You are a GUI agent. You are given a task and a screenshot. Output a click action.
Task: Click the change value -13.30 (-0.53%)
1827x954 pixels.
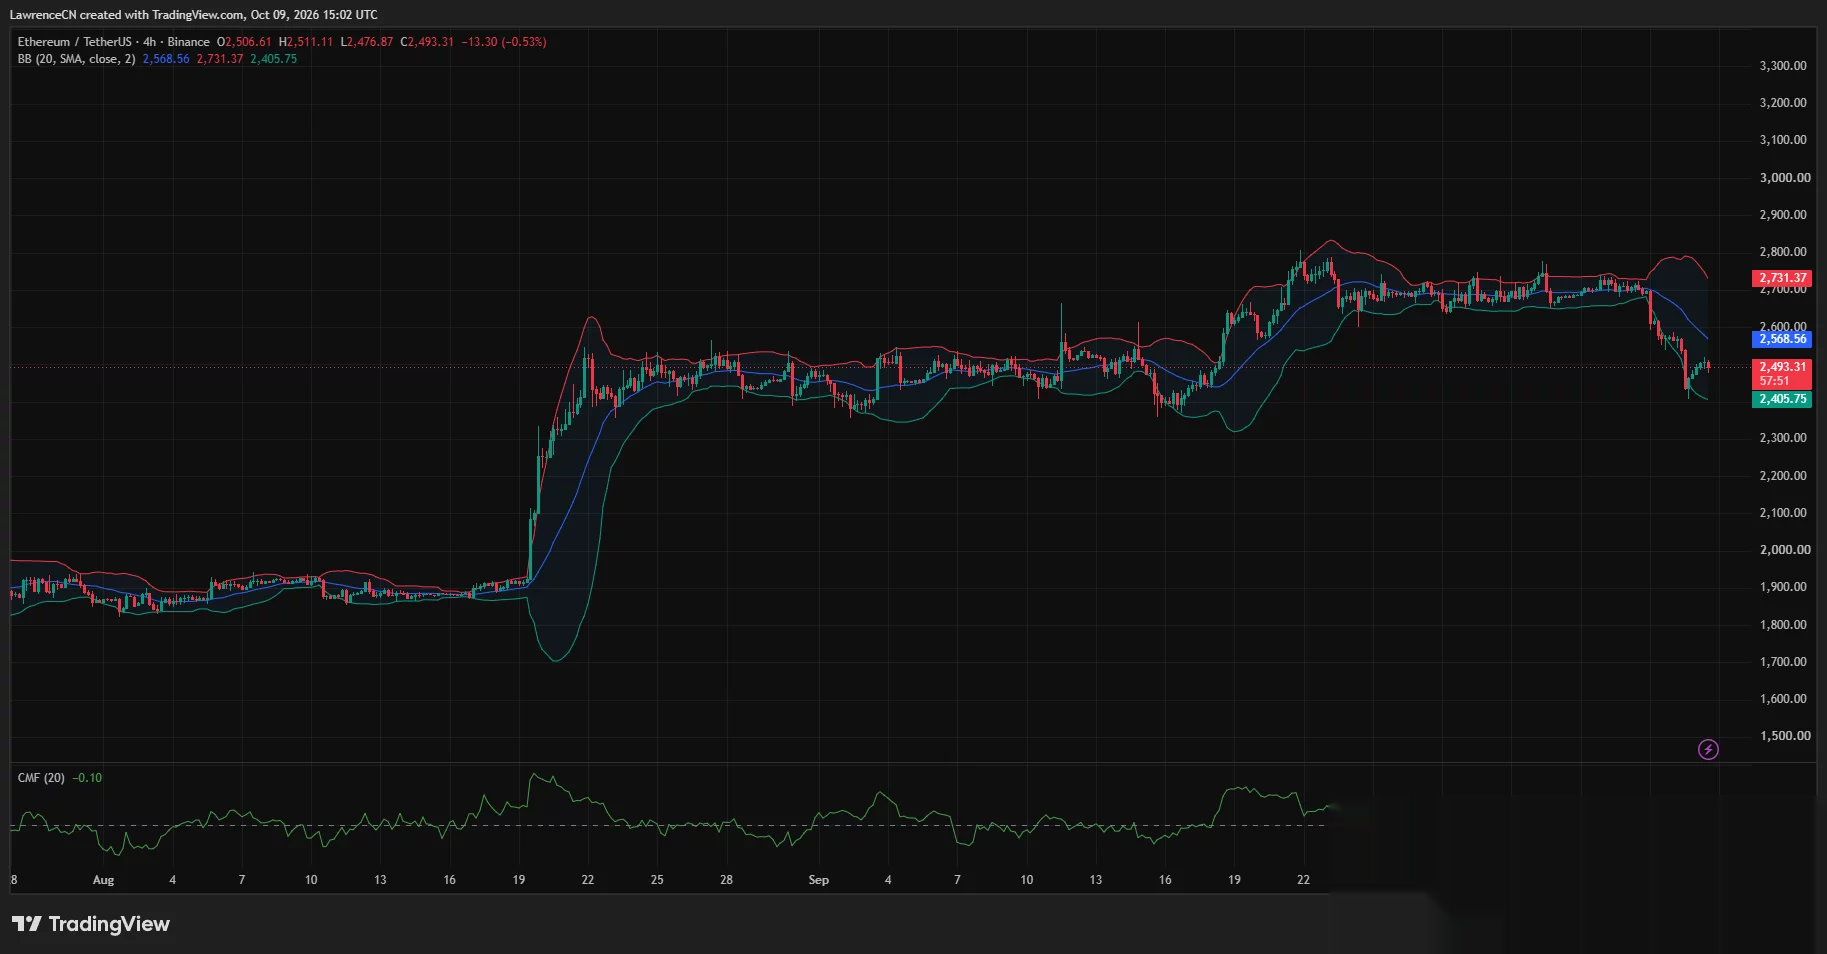pos(504,42)
